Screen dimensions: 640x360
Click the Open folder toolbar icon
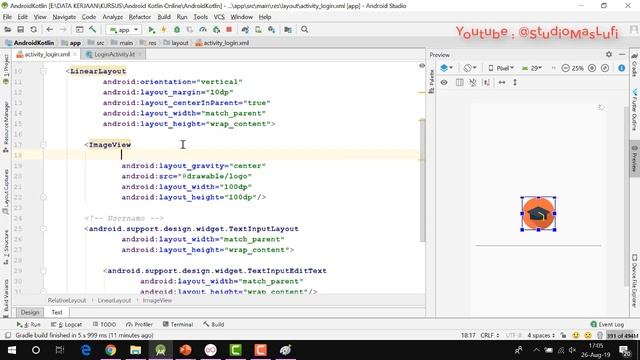coord(8,29)
